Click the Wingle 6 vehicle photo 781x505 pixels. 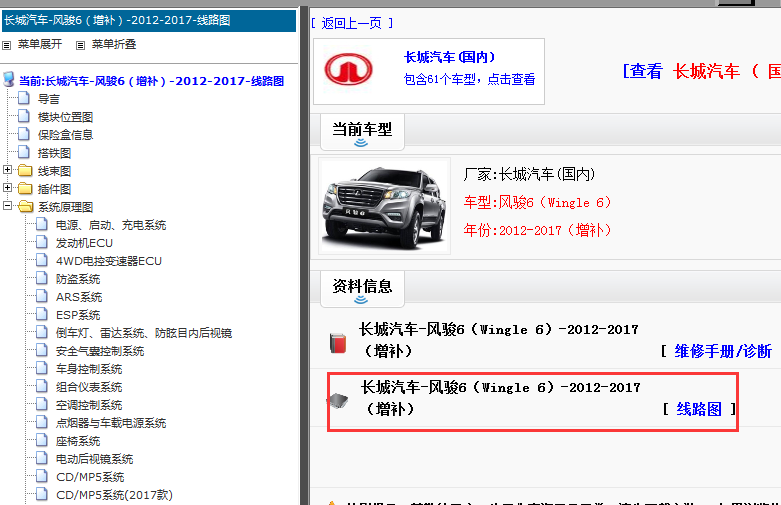385,206
